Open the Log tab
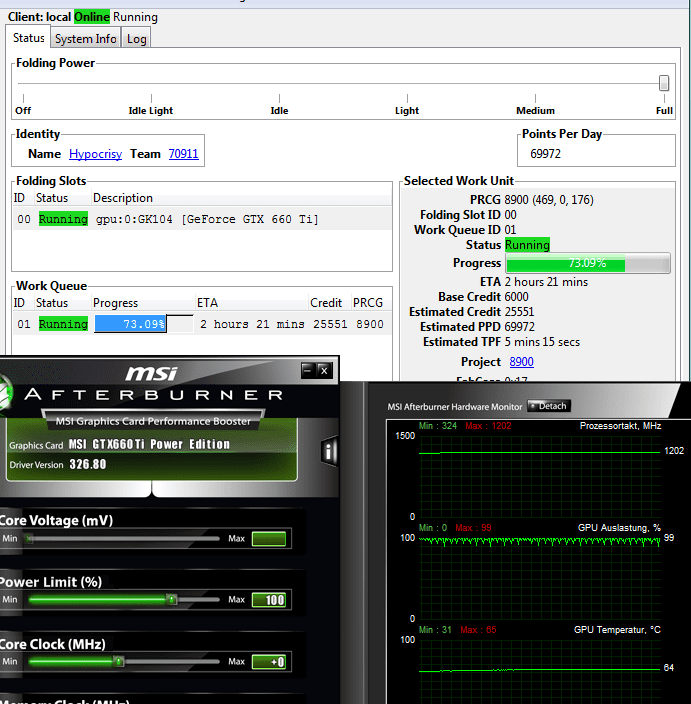 [x=136, y=39]
